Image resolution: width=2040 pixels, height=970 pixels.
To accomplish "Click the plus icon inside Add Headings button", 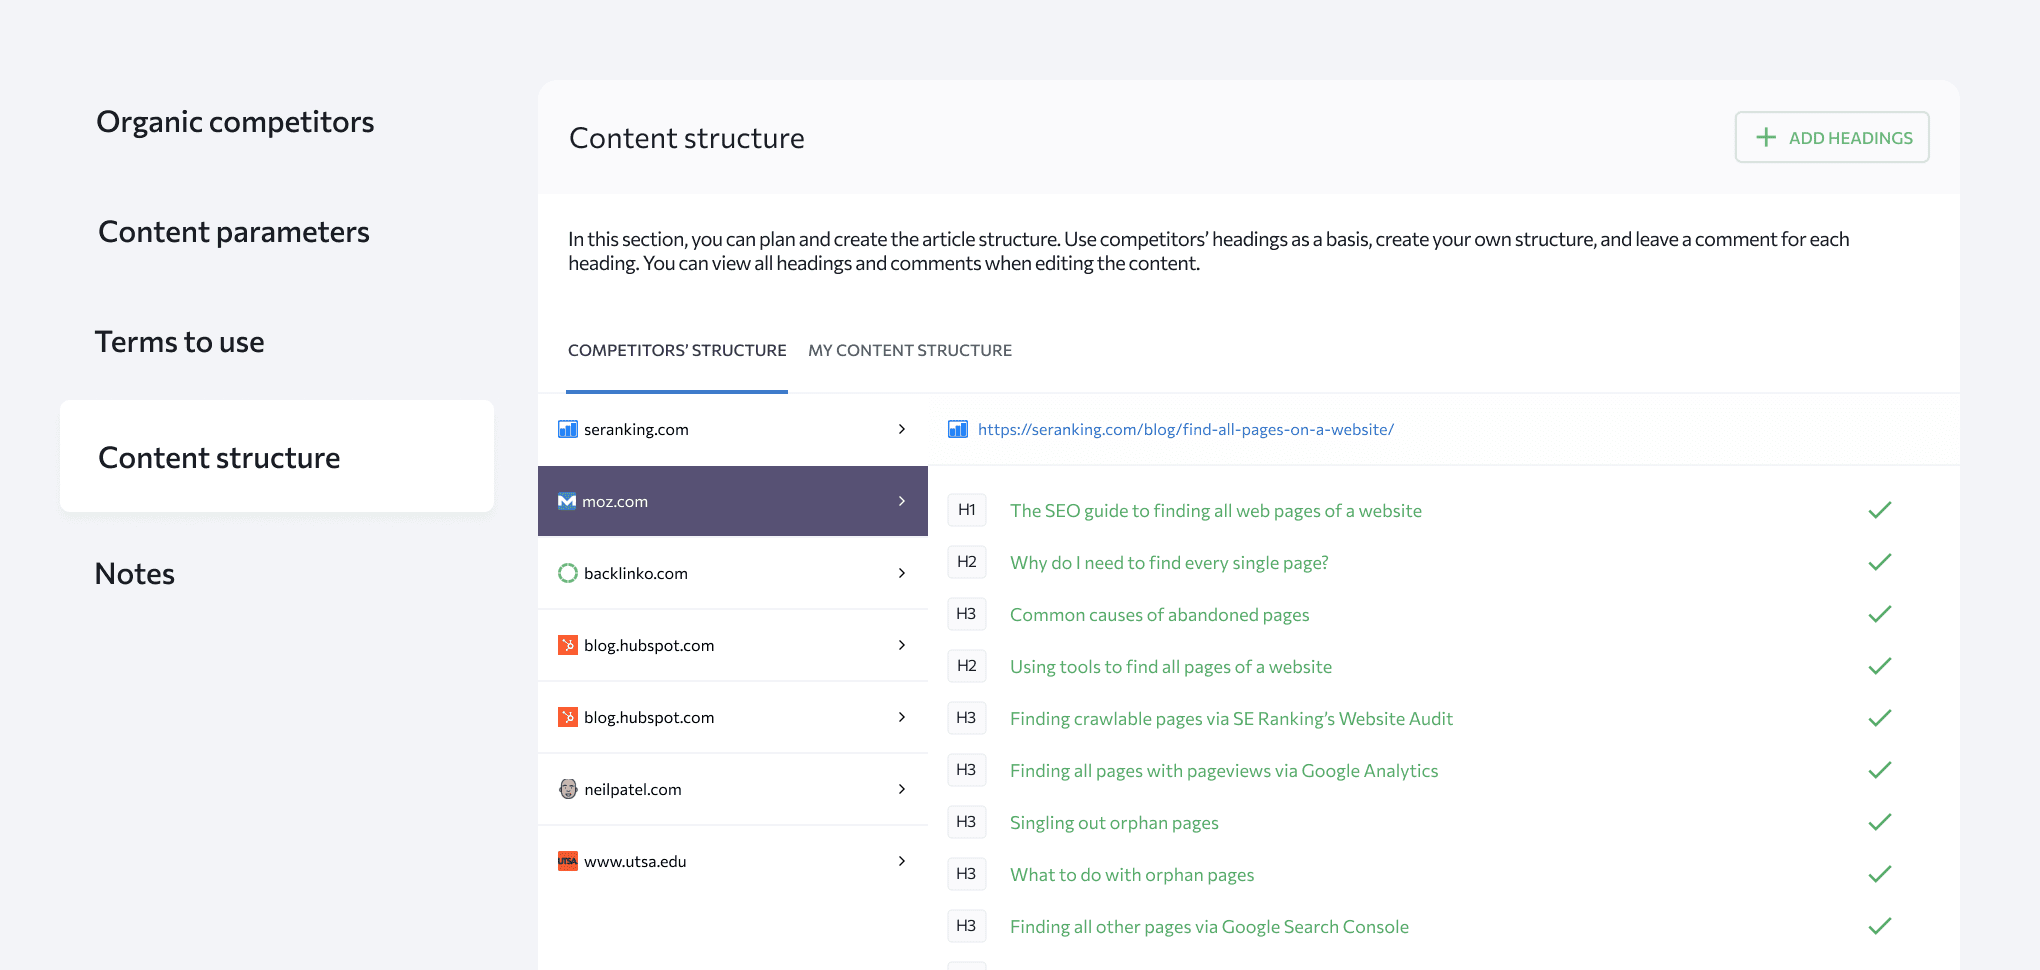I will 1766,137.
